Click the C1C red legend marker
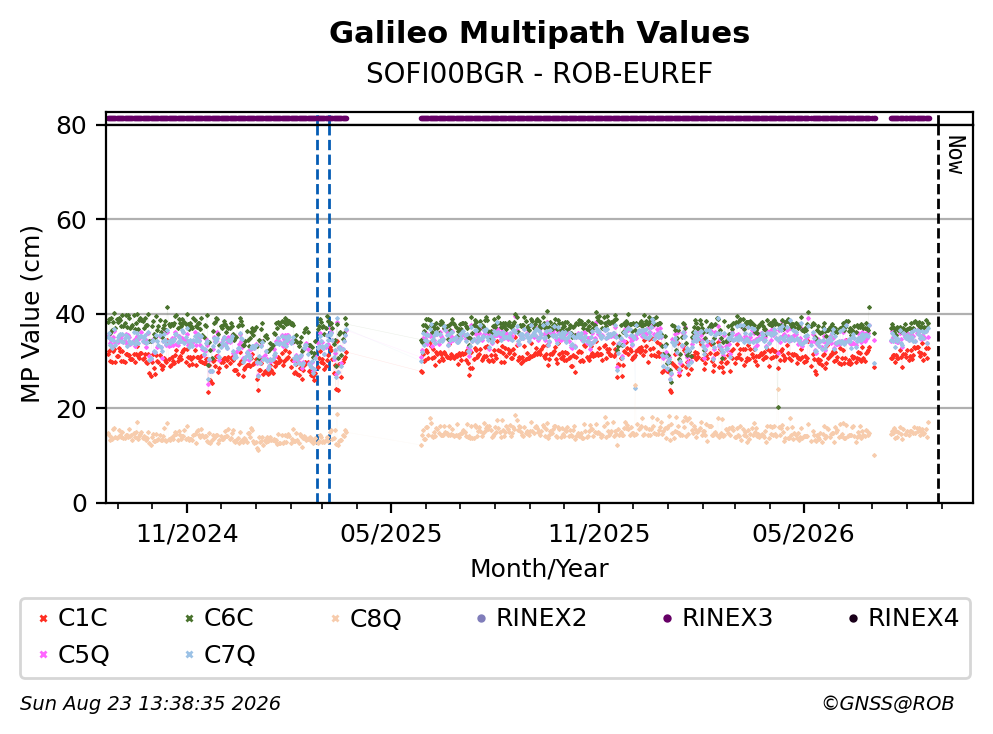 (43, 618)
